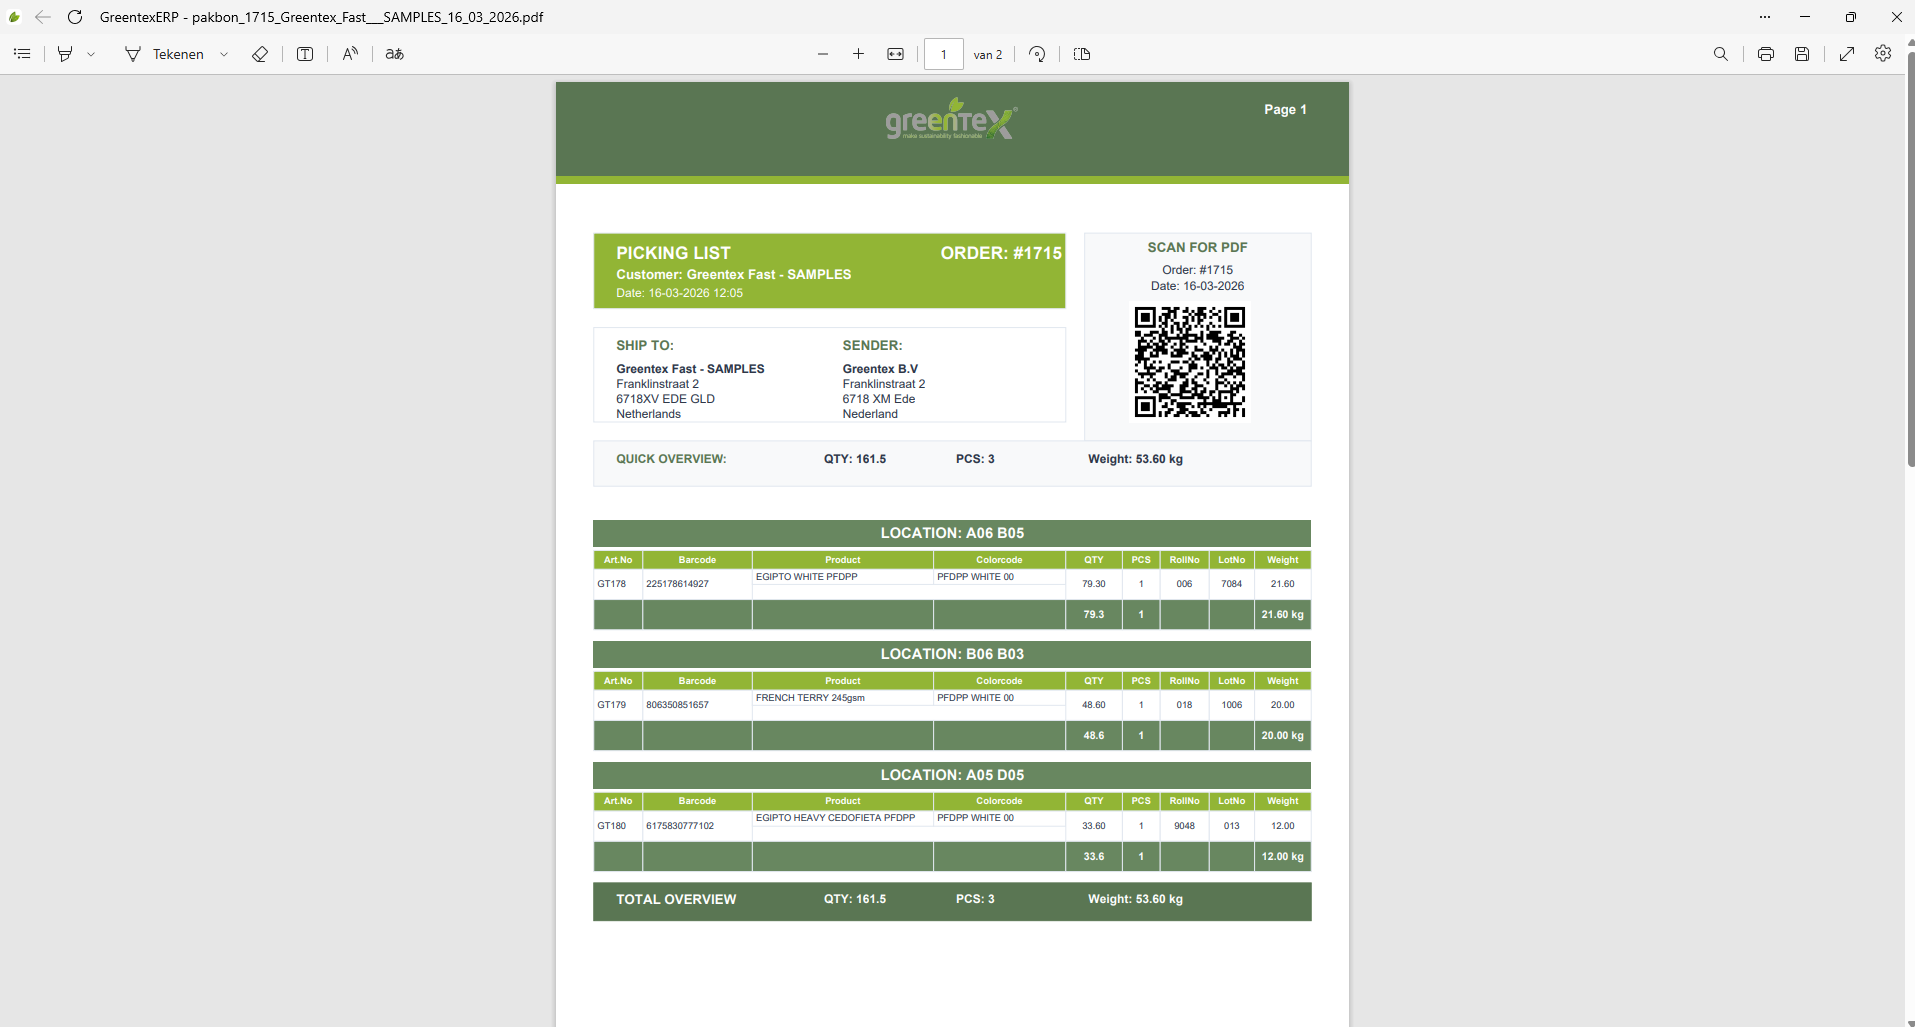Zoom out of the PDF
Screen dimensions: 1915x1027
click(823, 54)
